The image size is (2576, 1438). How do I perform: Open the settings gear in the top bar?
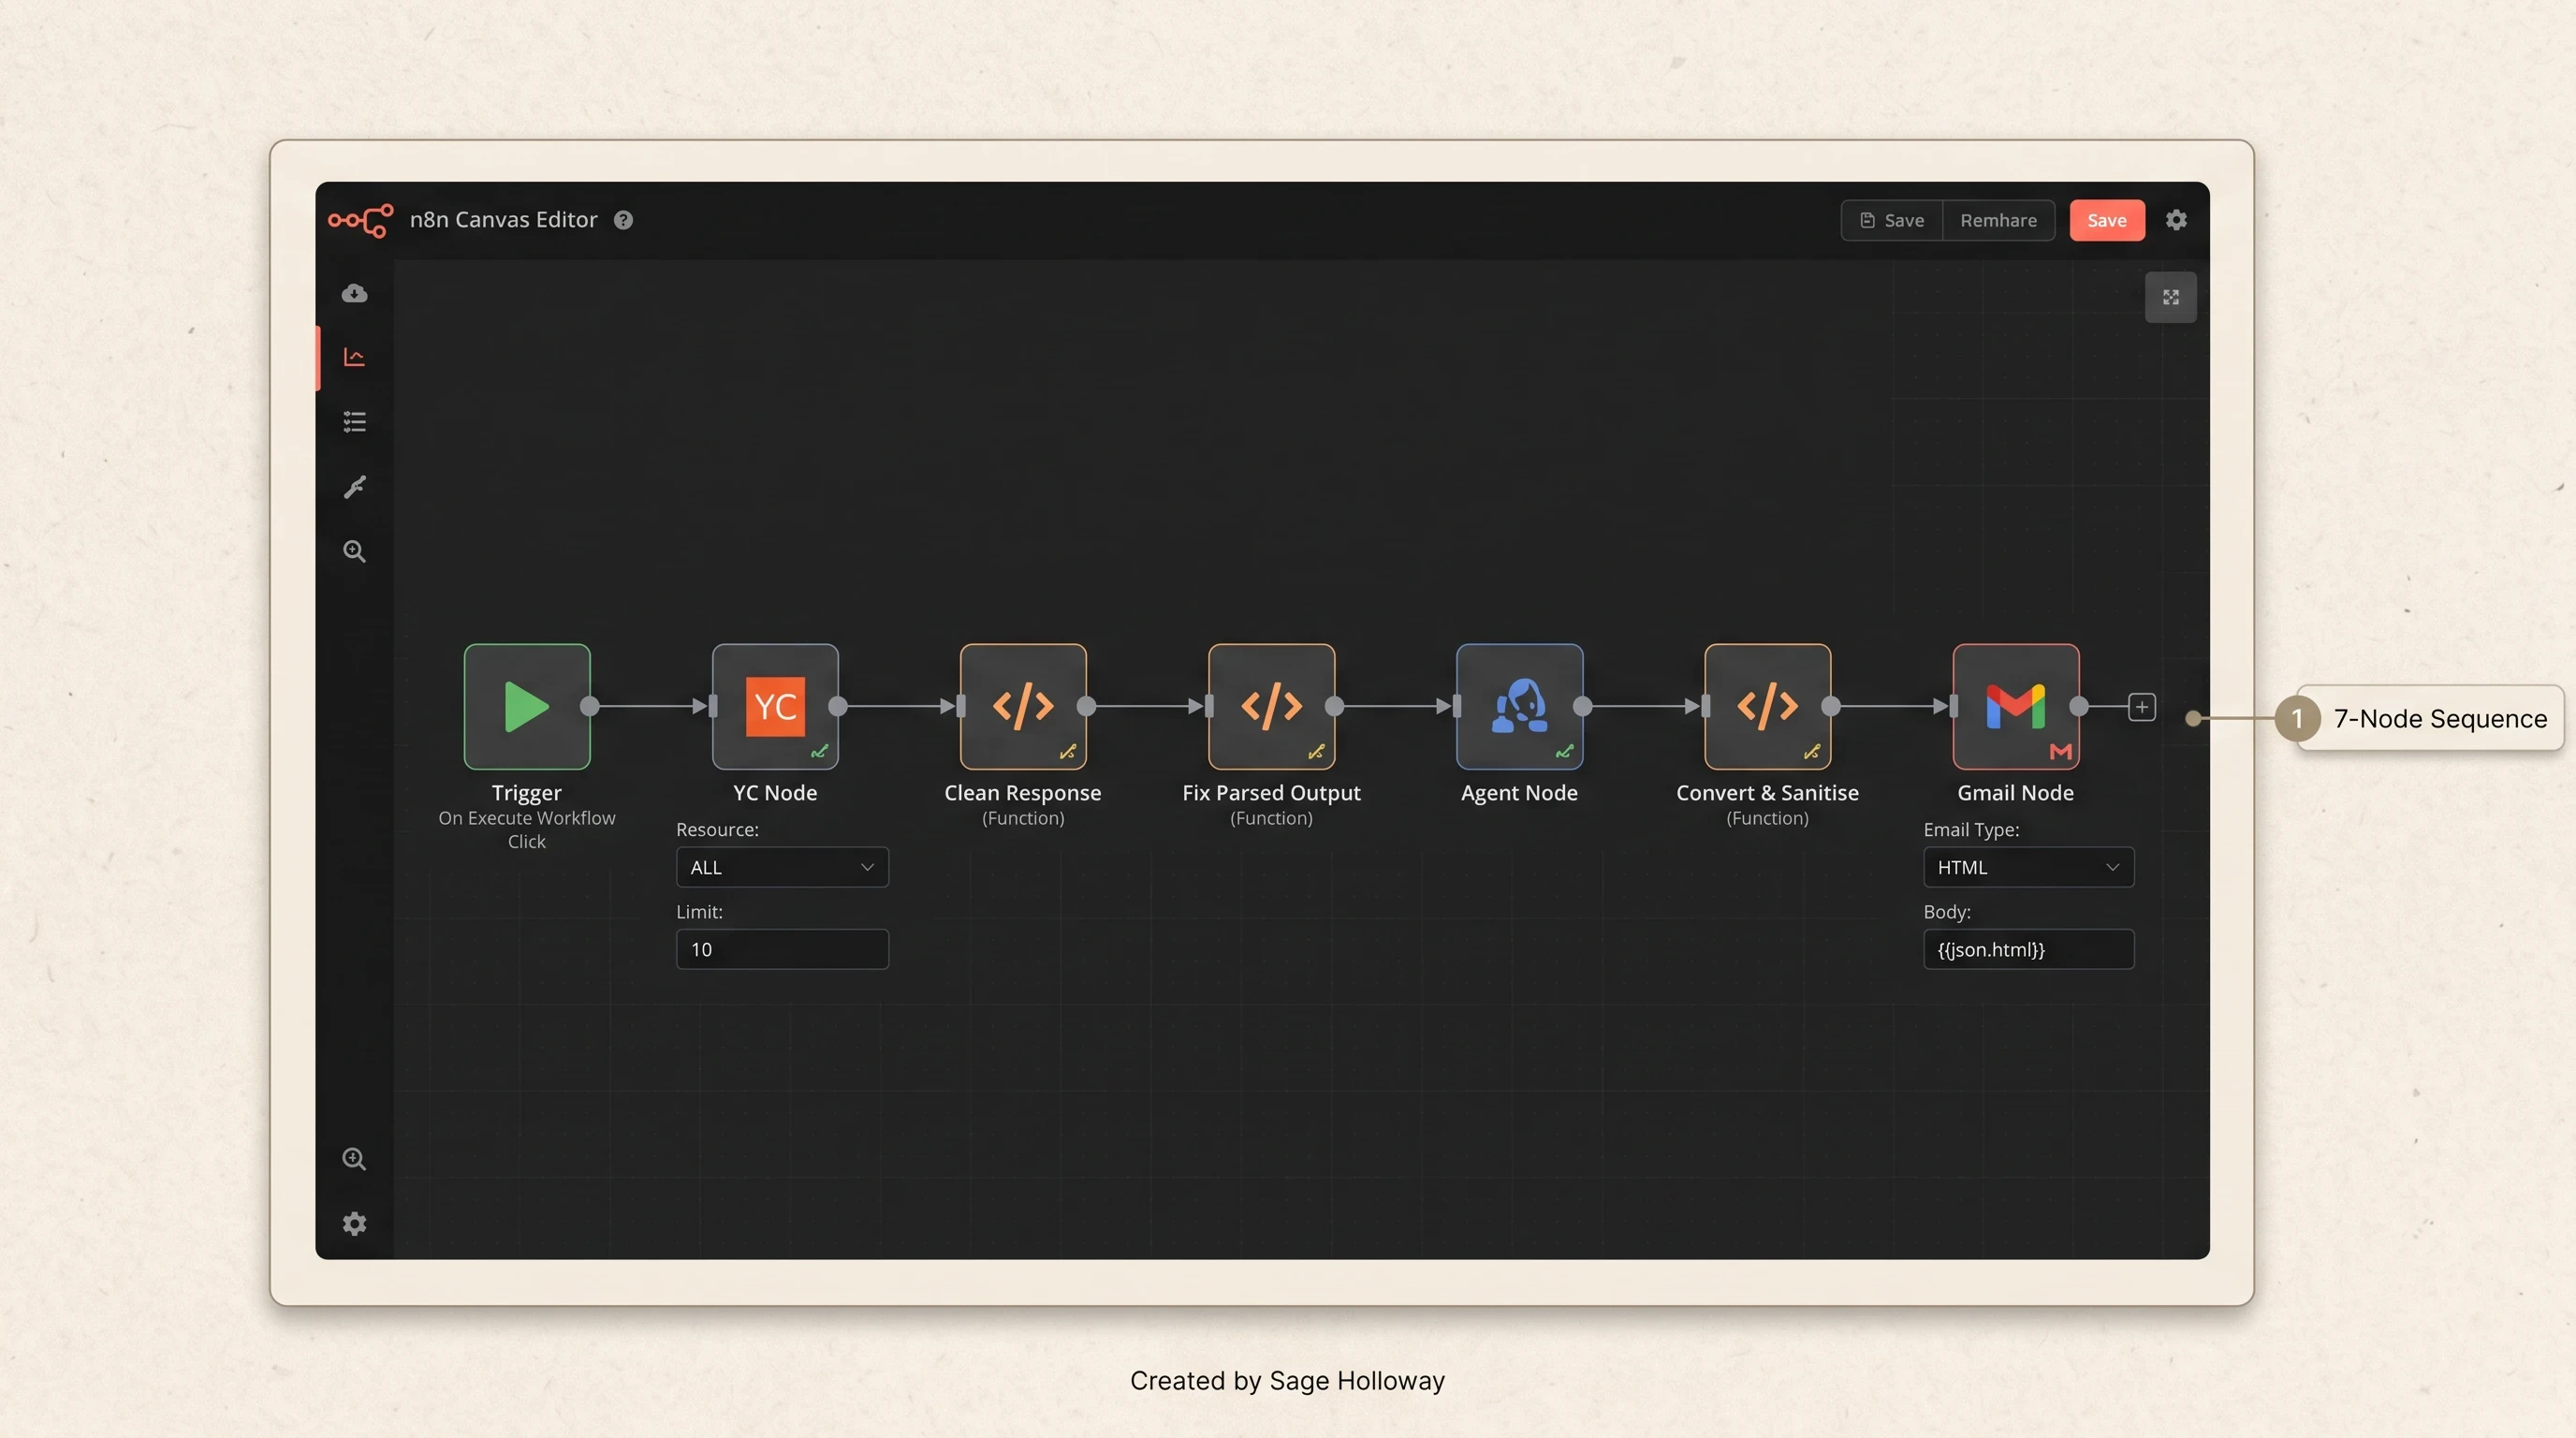[2176, 220]
